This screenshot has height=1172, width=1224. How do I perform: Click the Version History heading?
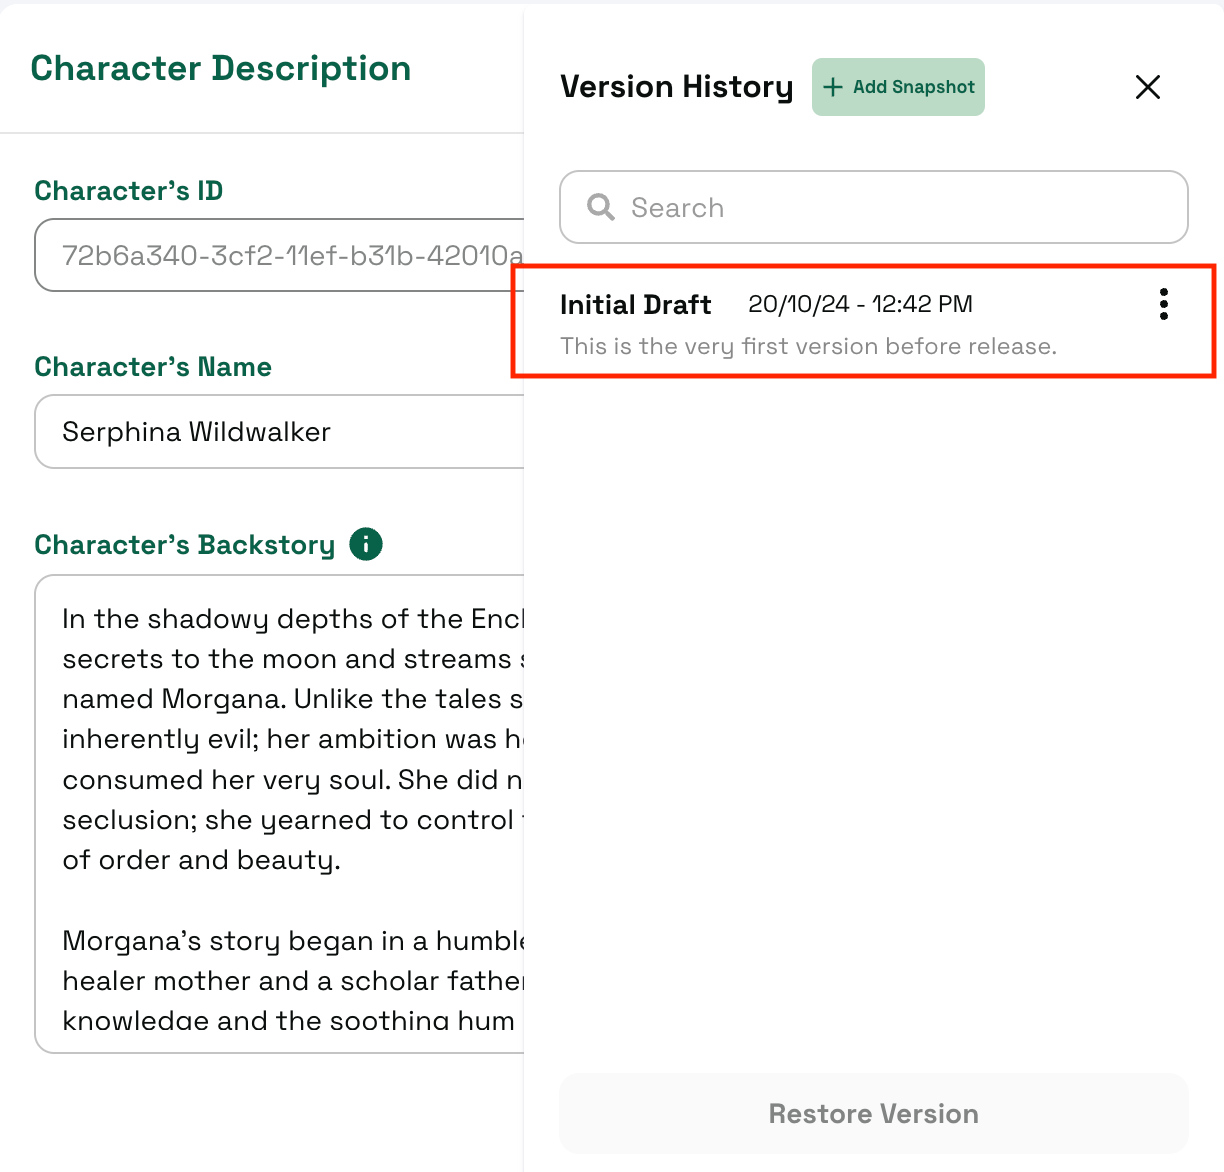click(x=676, y=87)
